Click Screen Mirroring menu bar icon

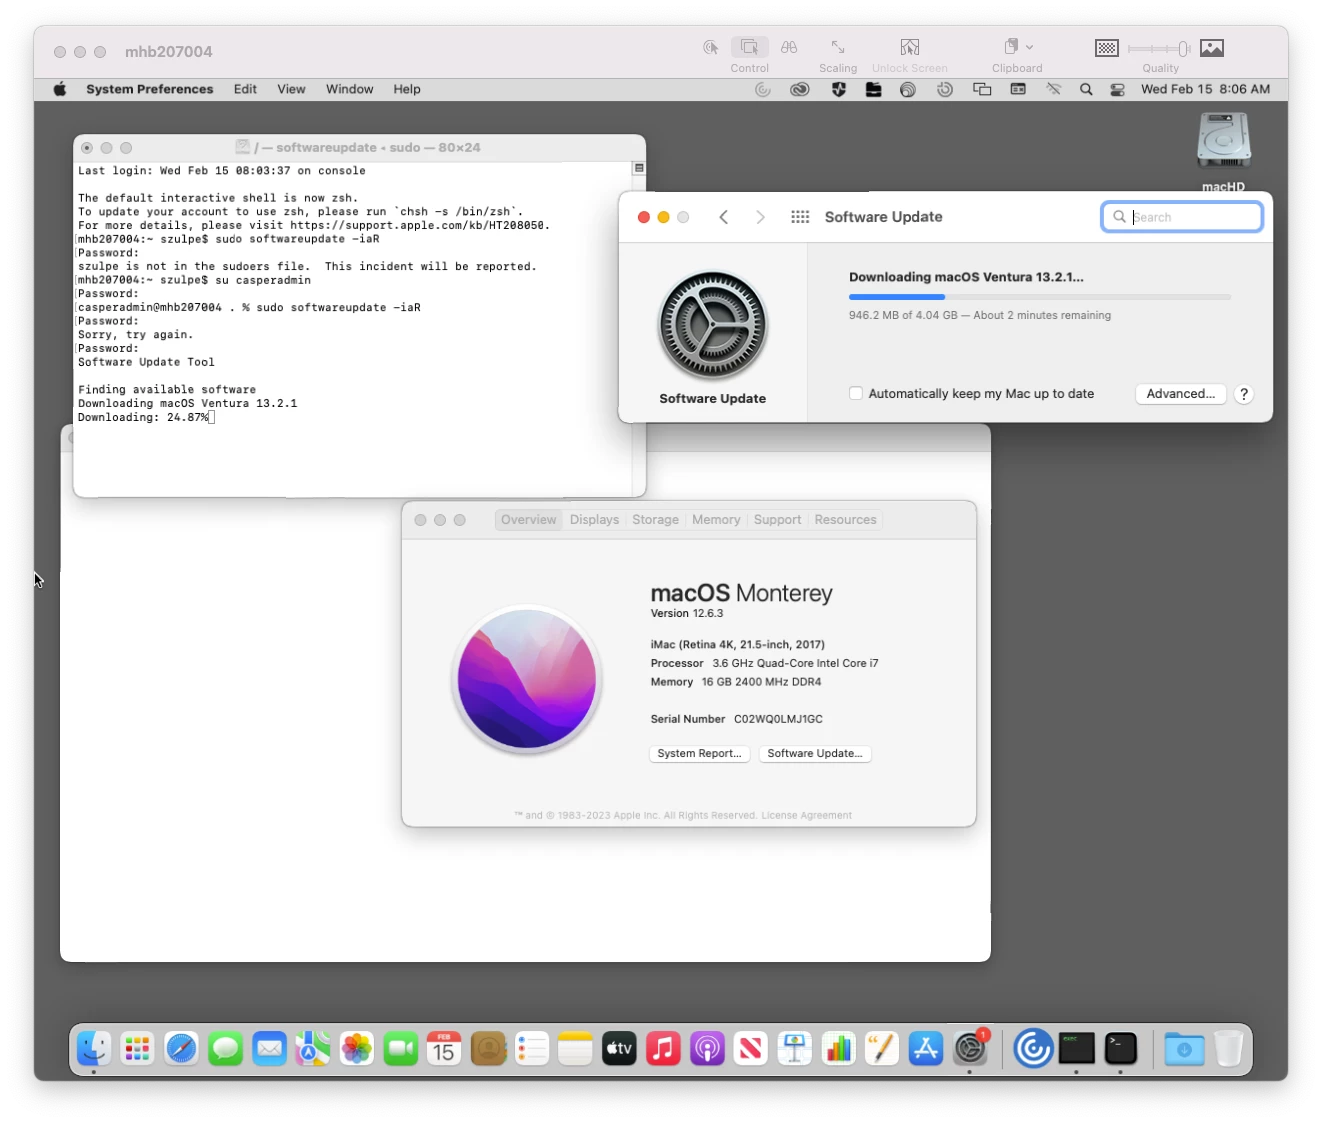(982, 89)
